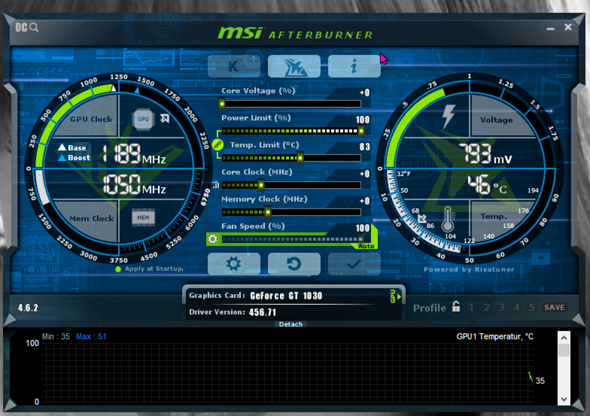Select profile slot 4
This screenshot has width=590, height=416.
coord(517,308)
